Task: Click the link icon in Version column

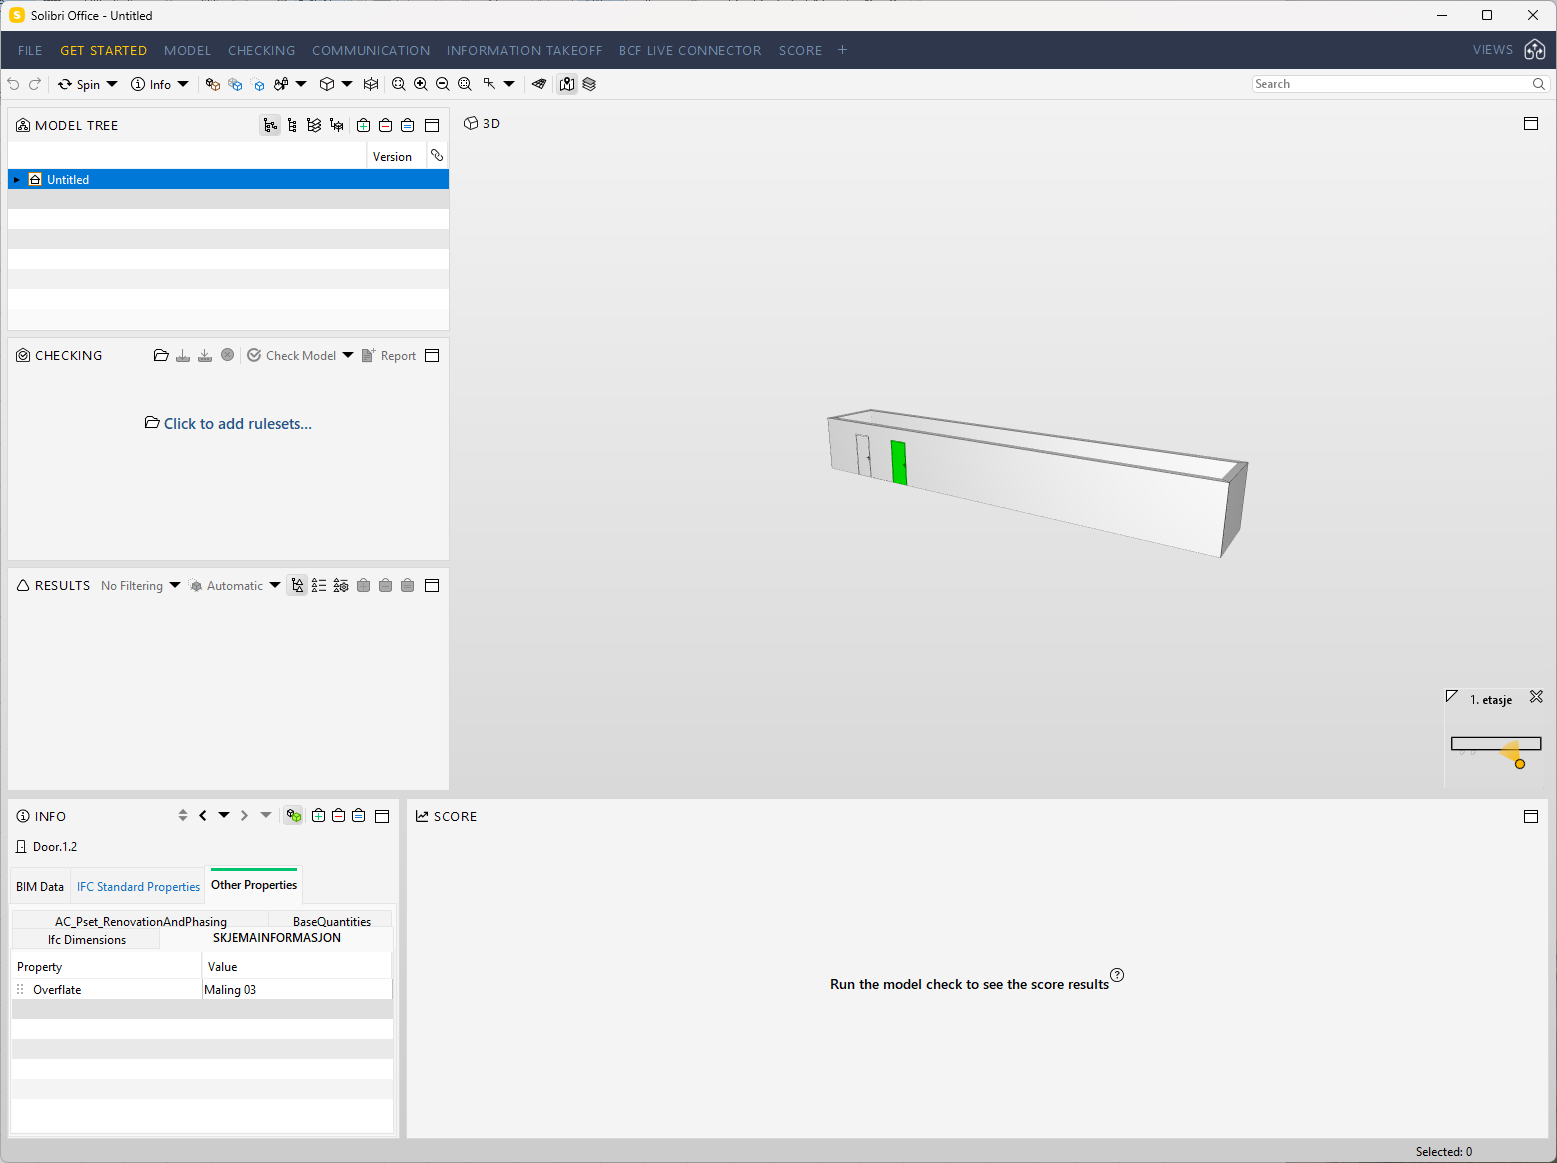Action: pos(437,156)
